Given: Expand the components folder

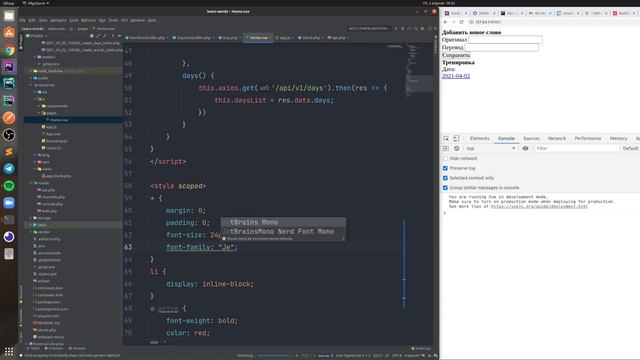Looking at the screenshot, I should click(40, 106).
